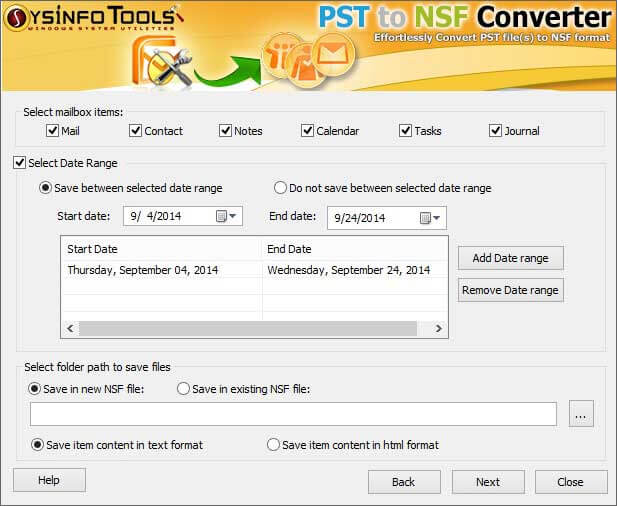Viewport: 617px width, 506px height.
Task: Uncheck the Journal checkbox
Action: (x=495, y=131)
